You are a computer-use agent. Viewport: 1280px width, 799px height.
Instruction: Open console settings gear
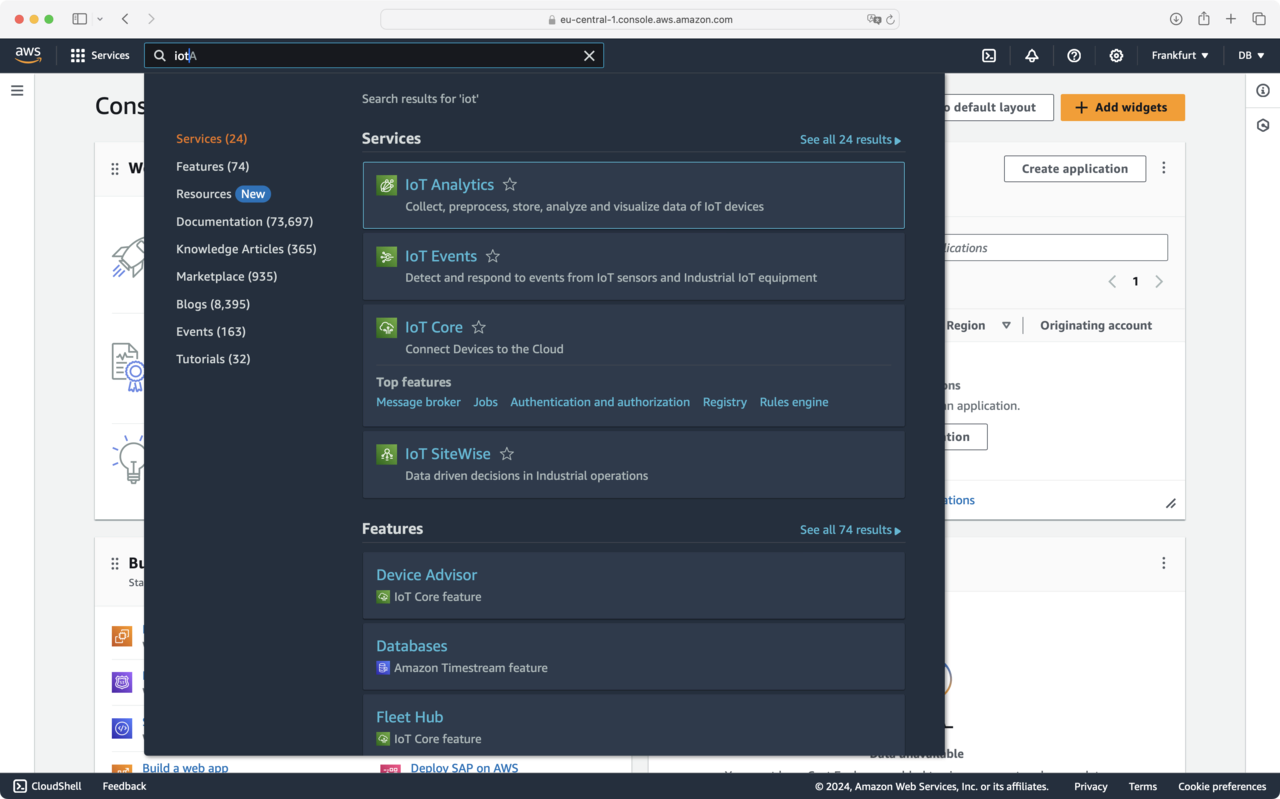(1116, 56)
